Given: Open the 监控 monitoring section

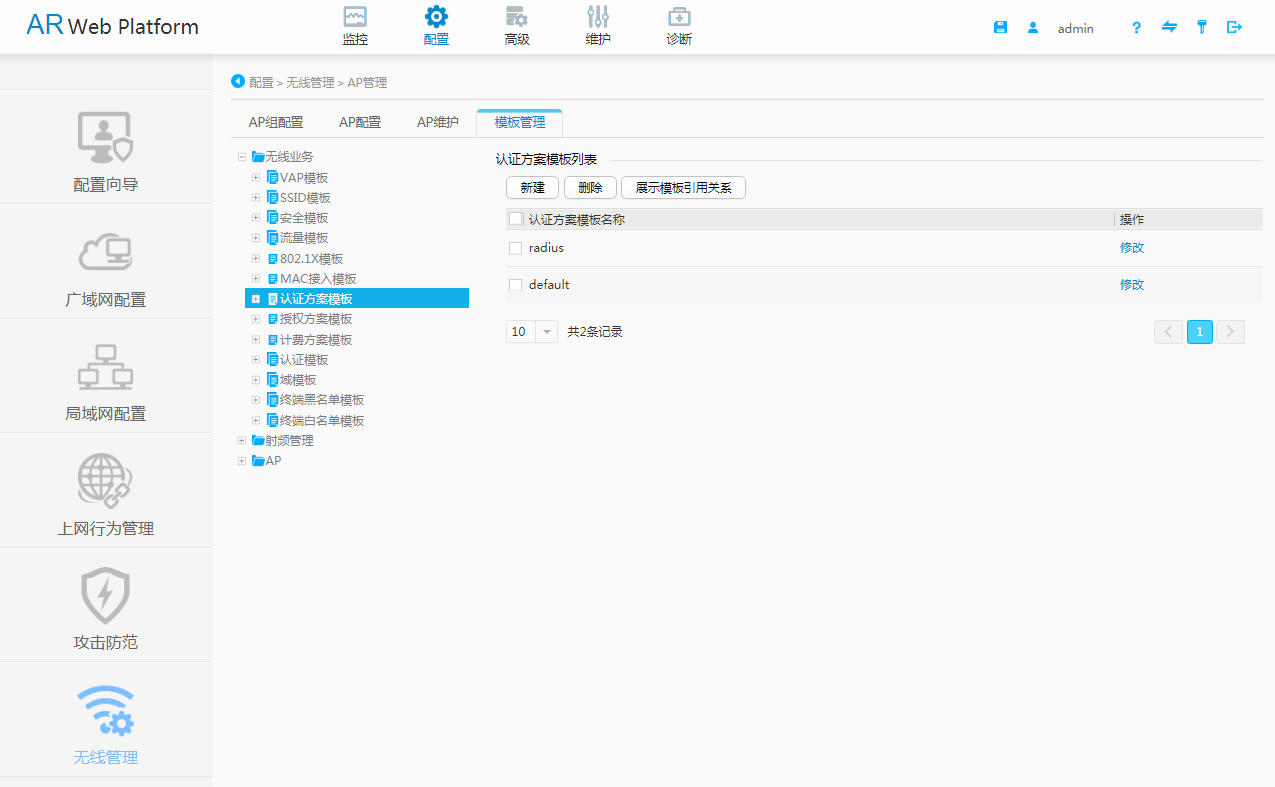Looking at the screenshot, I should pos(355,25).
